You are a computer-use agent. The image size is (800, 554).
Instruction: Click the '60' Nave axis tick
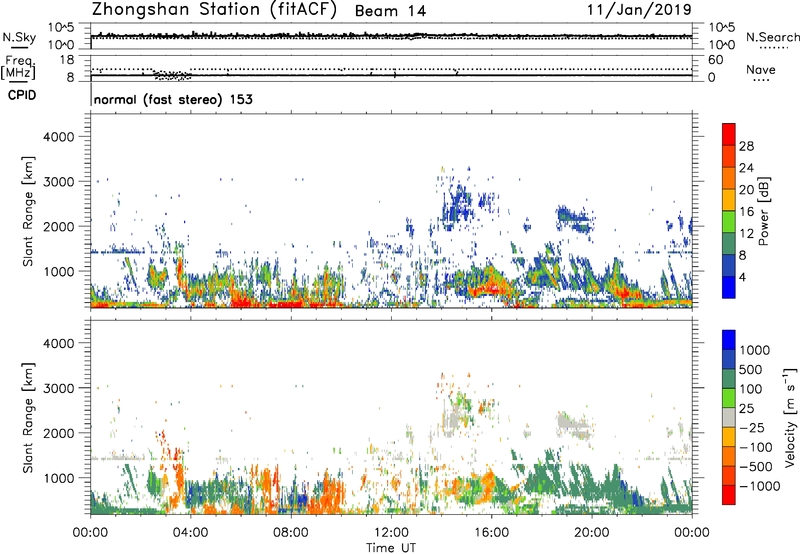(715, 60)
